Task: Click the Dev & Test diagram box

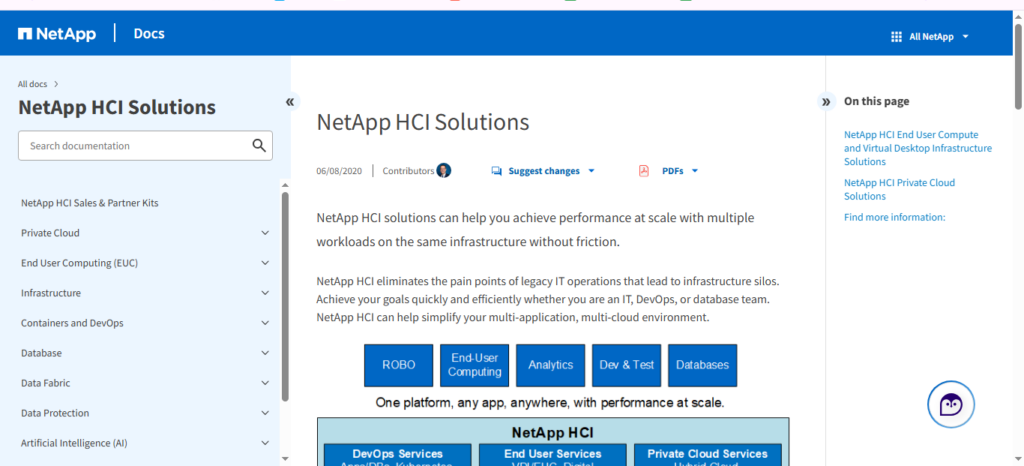Action: [626, 365]
